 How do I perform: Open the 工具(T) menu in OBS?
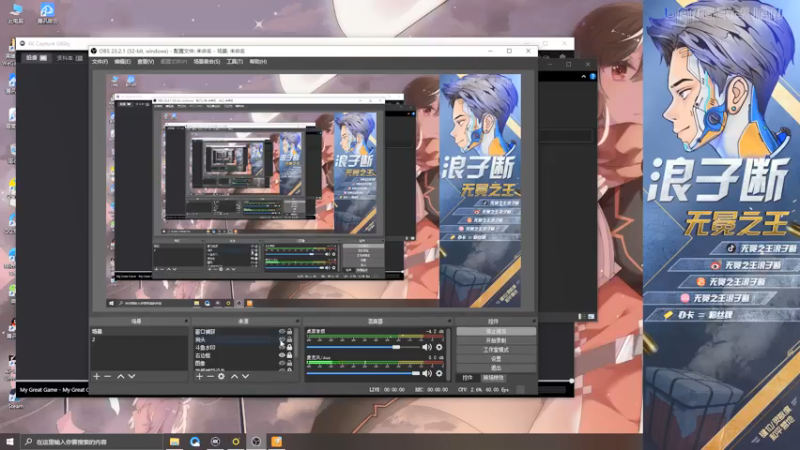coord(235,62)
